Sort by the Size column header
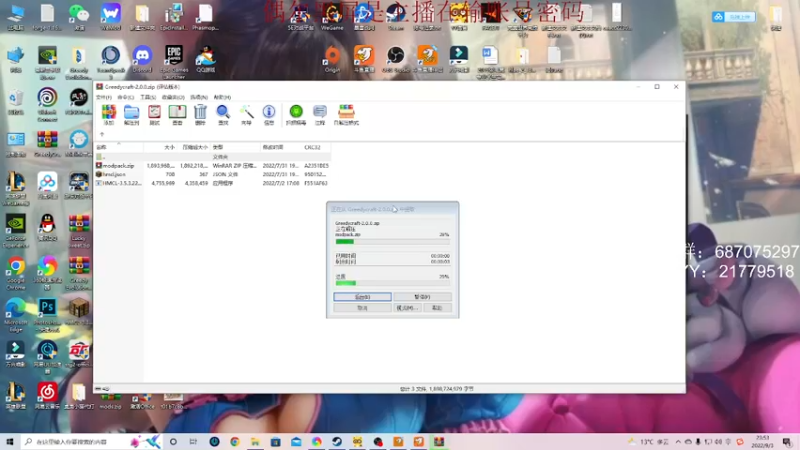This screenshot has width=800, height=450. [161, 147]
